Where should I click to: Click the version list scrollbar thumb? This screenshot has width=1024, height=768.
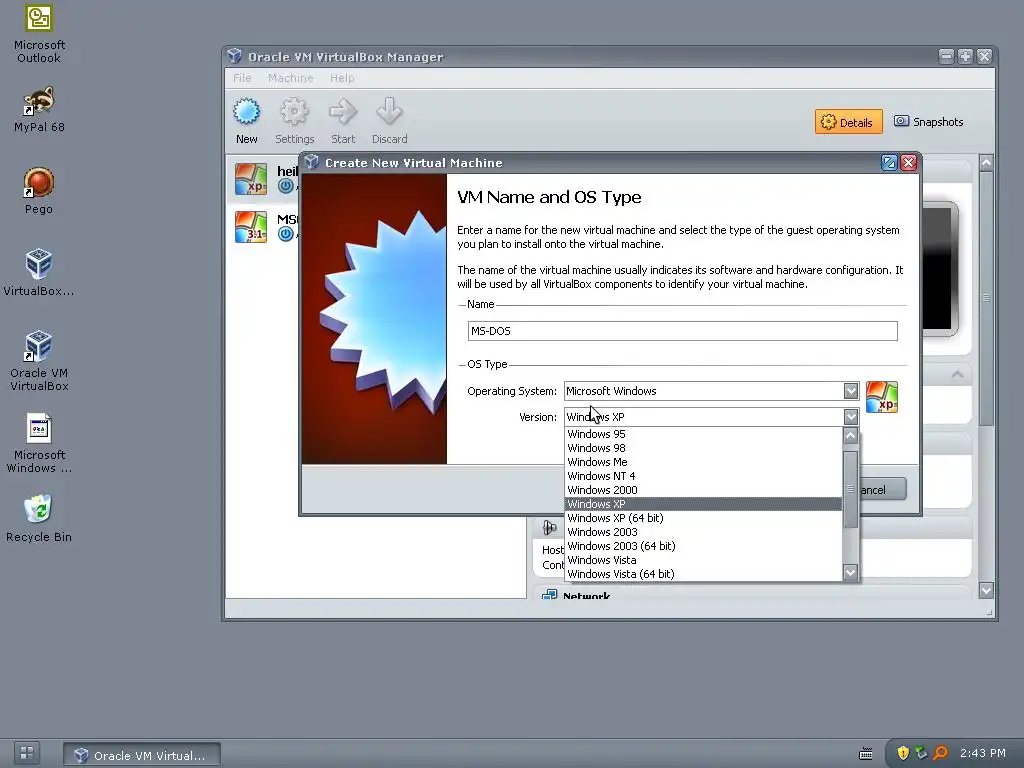coord(850,489)
